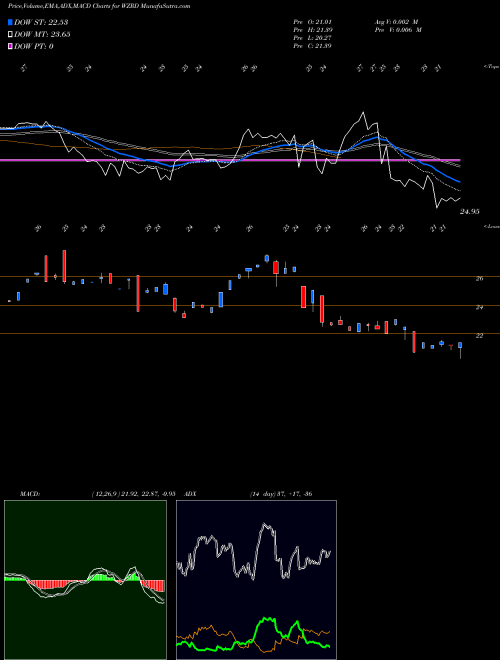Image resolution: width=500 pixels, height=660 pixels.
Task: Click the '<Tops' marker label
Action: (x=491, y=67)
